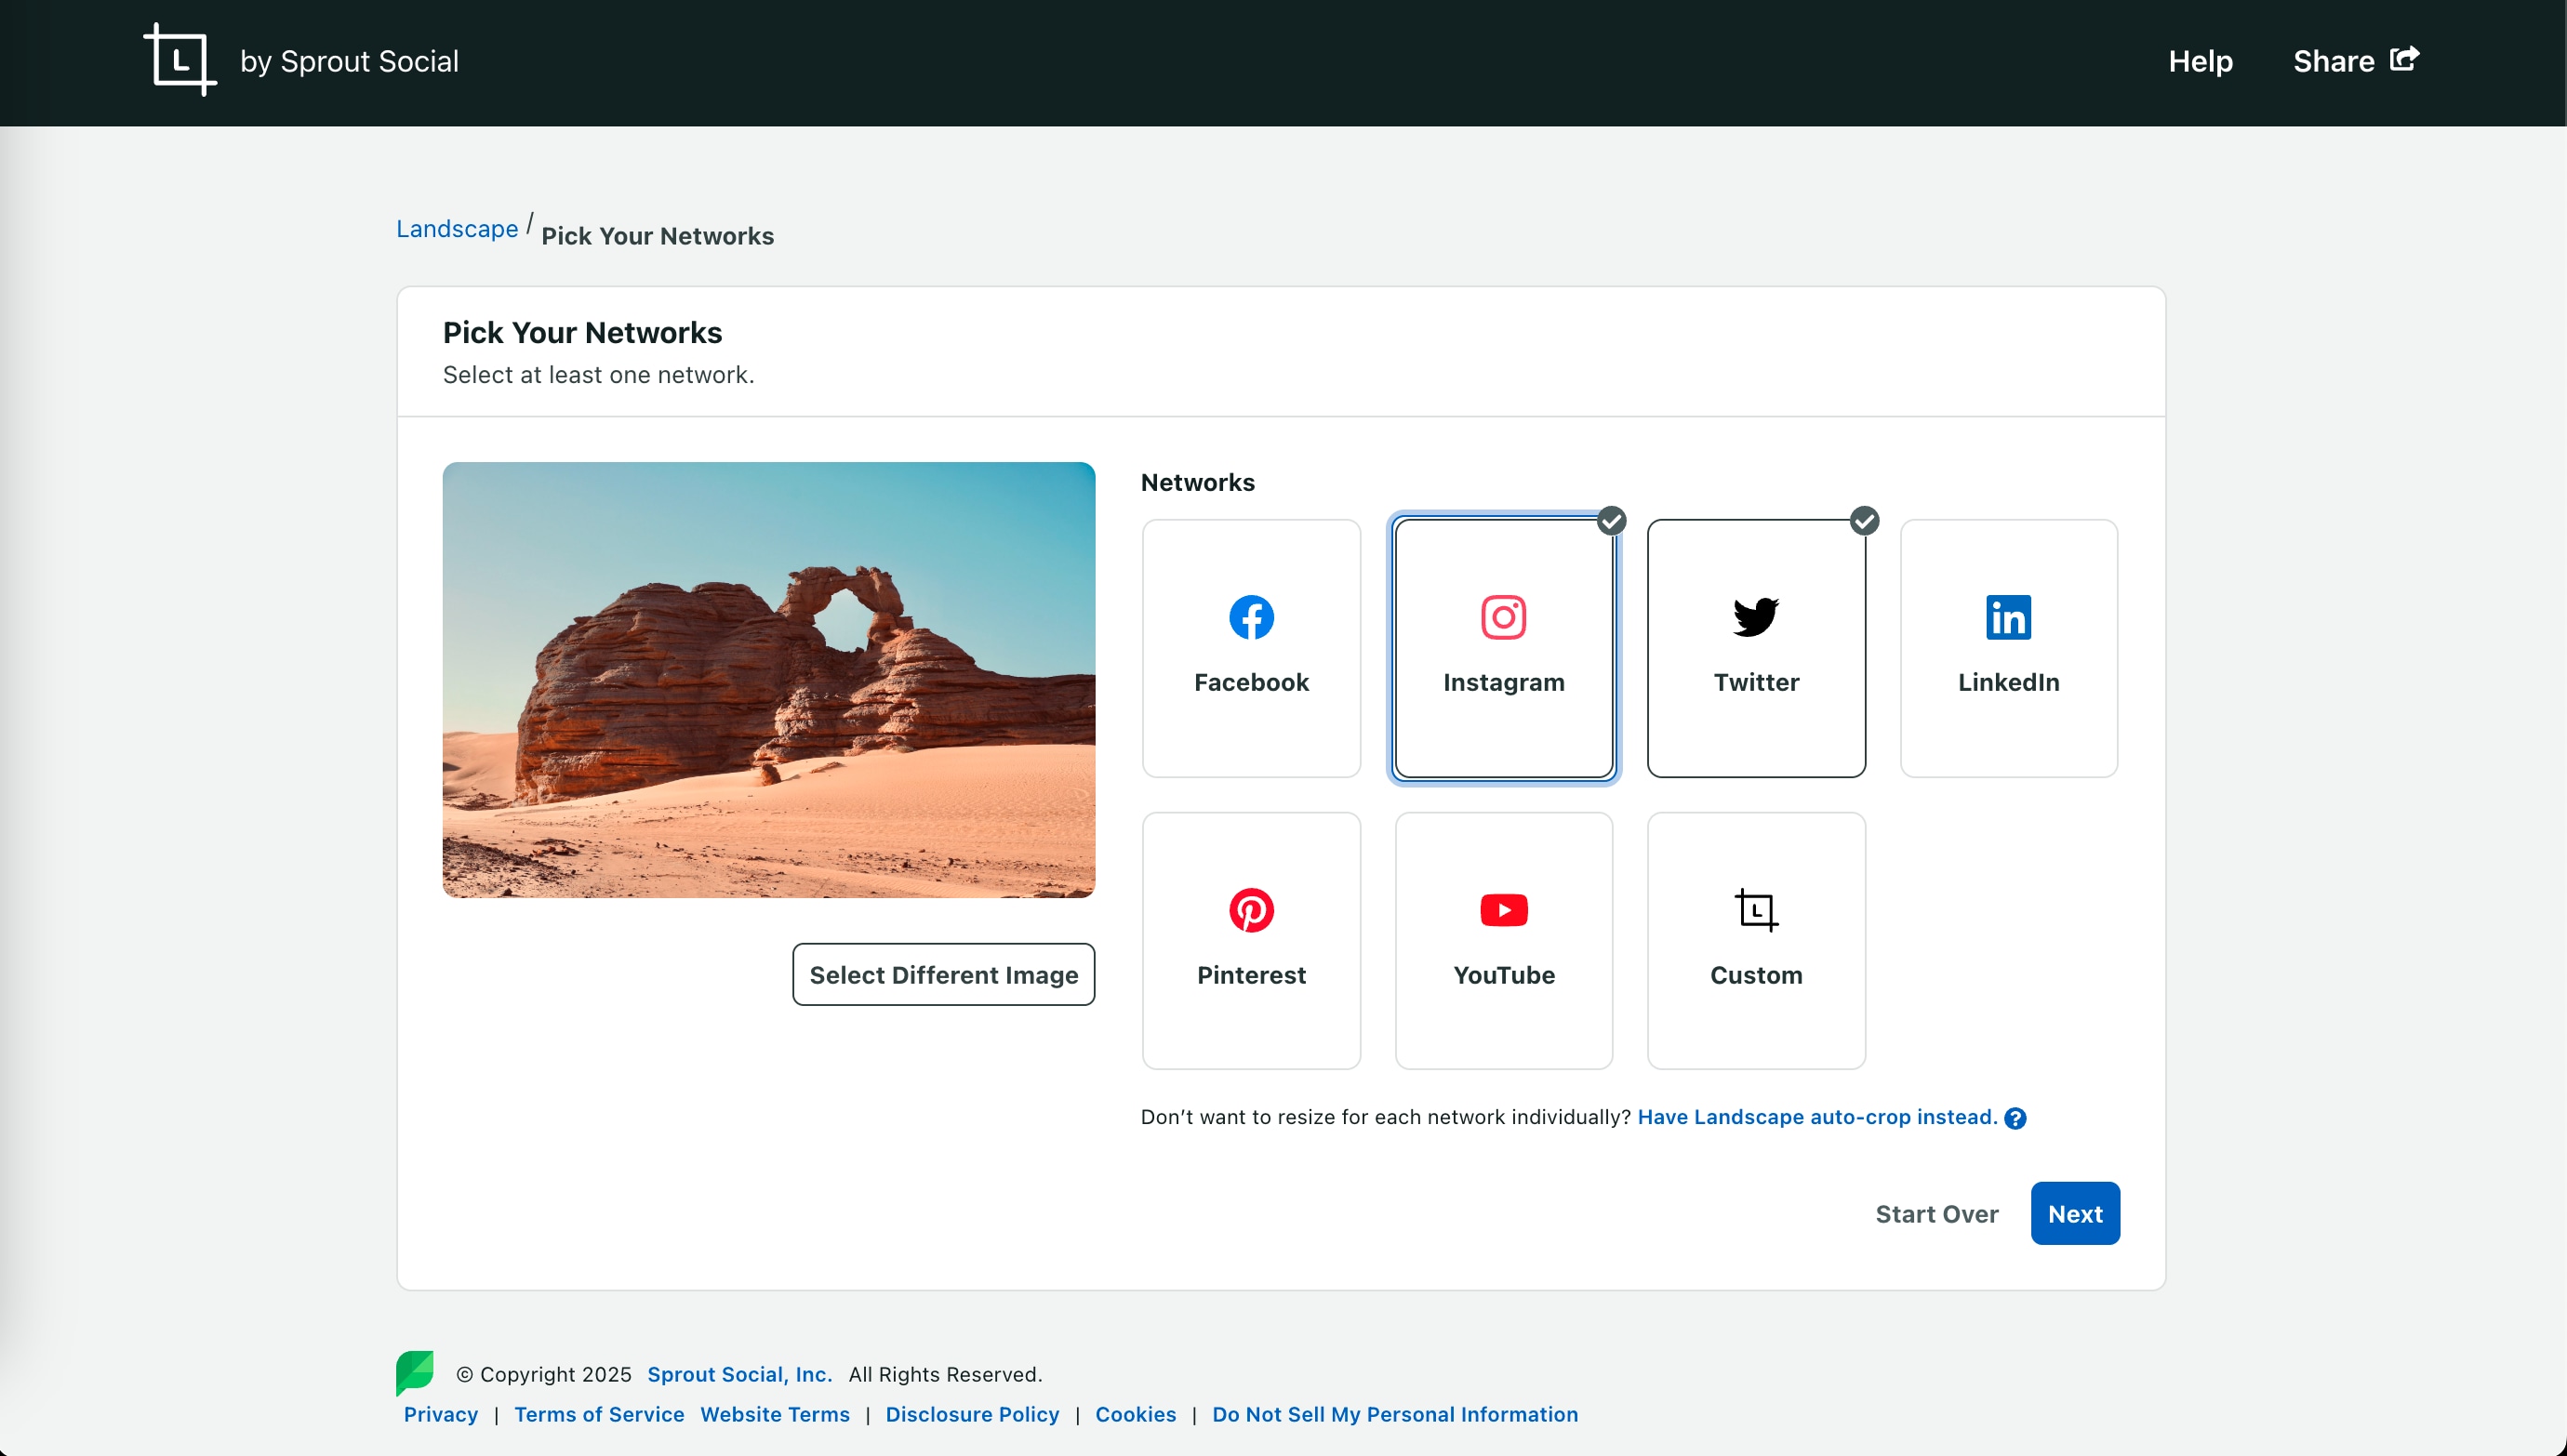Open Website Terms footer link
Image resolution: width=2567 pixels, height=1456 pixels.
[775, 1414]
